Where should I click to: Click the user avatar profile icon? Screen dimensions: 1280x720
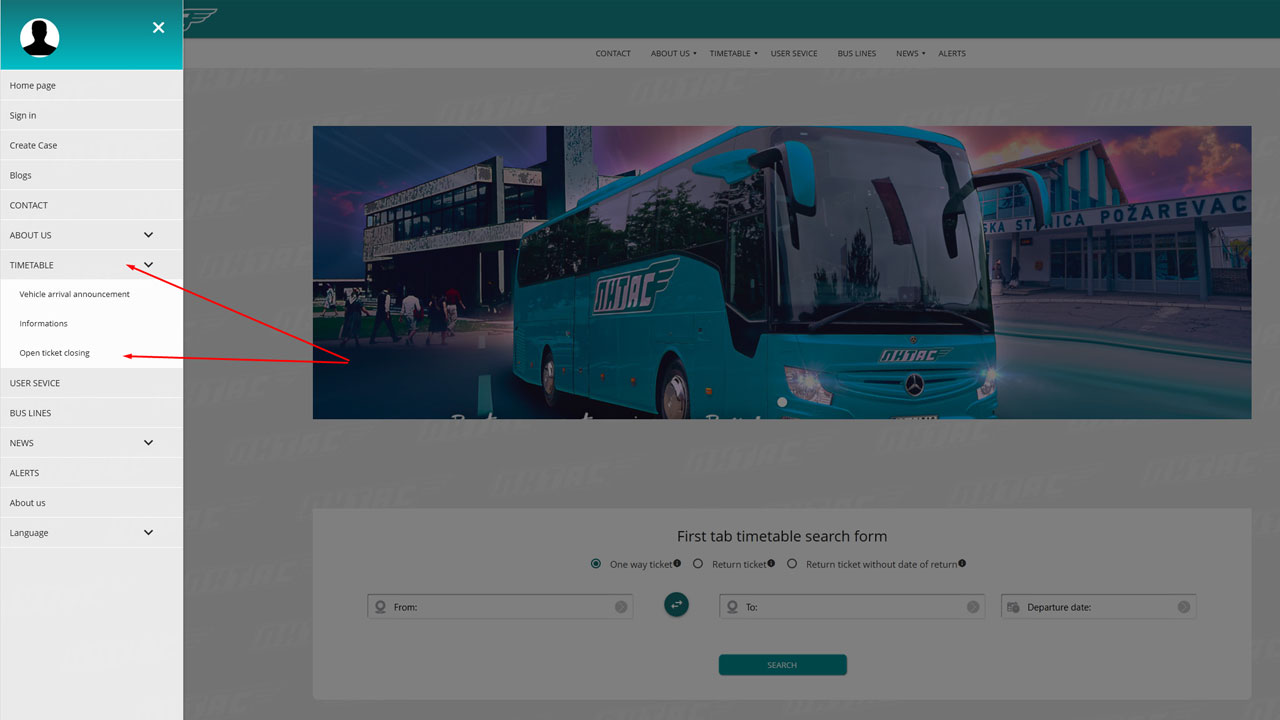coord(40,38)
